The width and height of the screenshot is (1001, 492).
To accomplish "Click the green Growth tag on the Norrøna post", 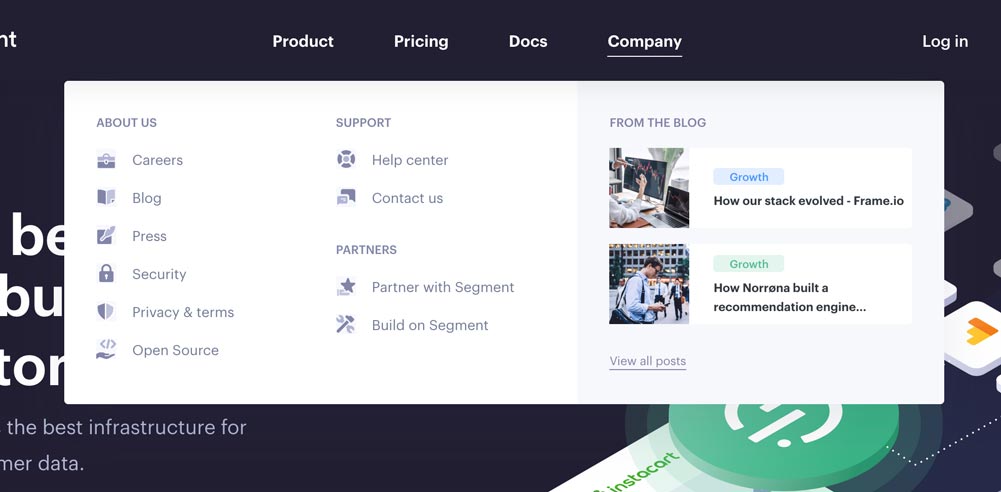I will (x=749, y=264).
